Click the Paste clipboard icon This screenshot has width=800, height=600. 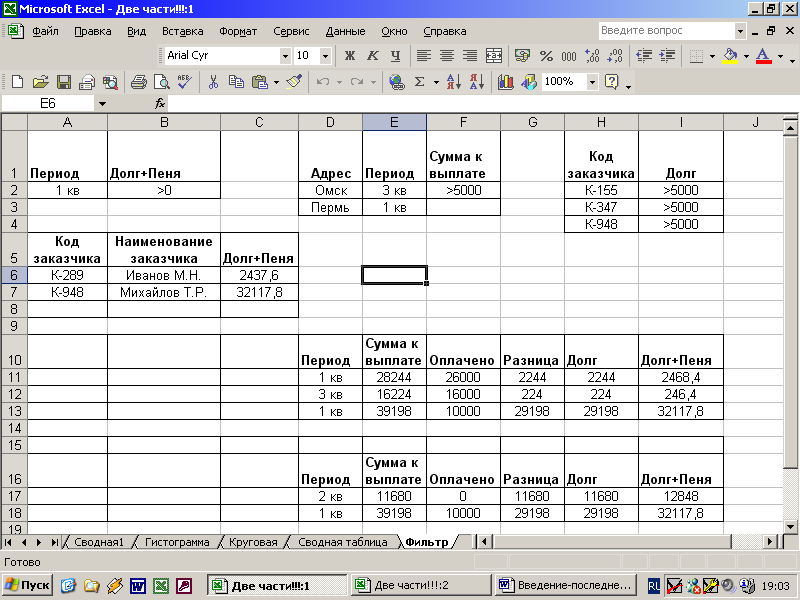point(260,82)
